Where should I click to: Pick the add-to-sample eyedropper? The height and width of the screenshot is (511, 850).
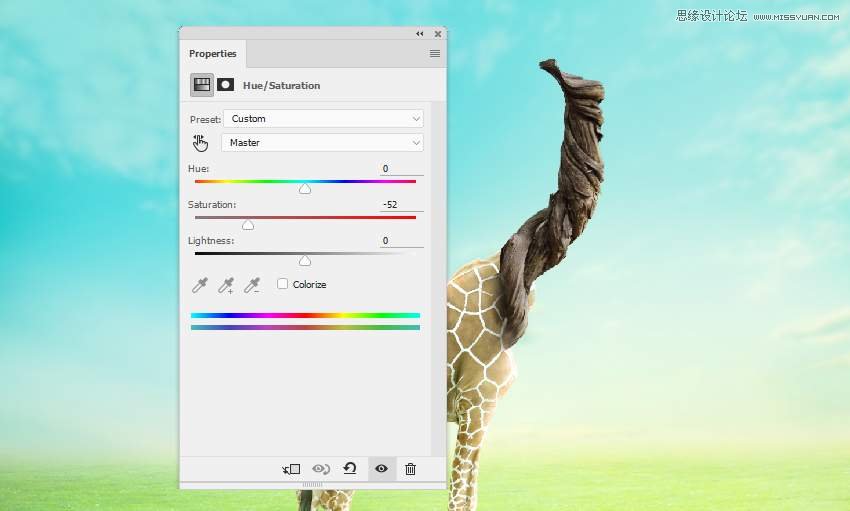[x=226, y=285]
